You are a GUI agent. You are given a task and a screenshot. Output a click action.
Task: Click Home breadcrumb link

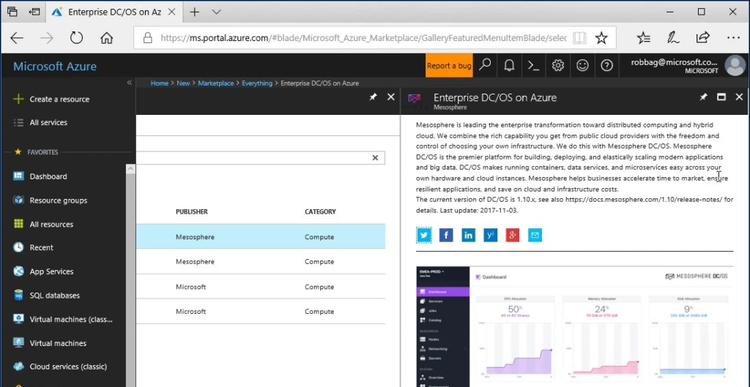[159, 83]
